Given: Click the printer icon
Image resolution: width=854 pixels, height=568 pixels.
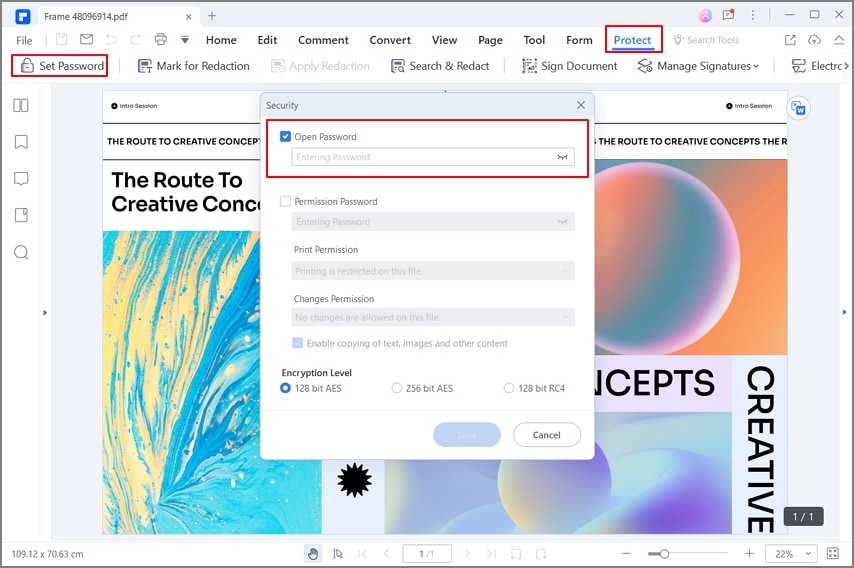Looking at the screenshot, I should tap(160, 39).
